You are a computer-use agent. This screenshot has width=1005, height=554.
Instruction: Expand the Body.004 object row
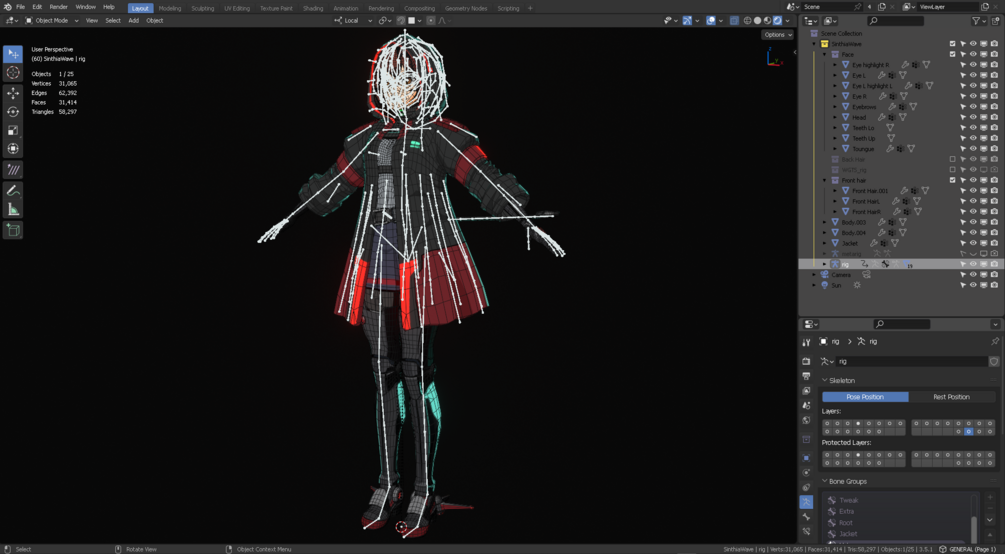pyautogui.click(x=825, y=233)
